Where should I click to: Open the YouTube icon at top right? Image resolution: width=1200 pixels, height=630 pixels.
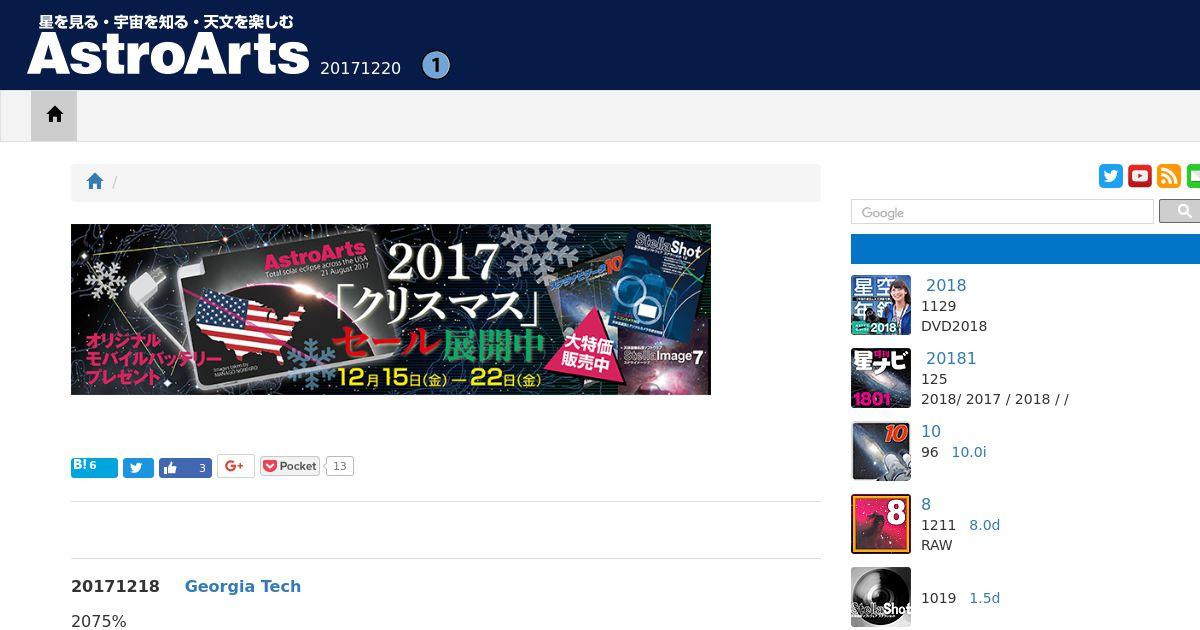tap(1140, 176)
